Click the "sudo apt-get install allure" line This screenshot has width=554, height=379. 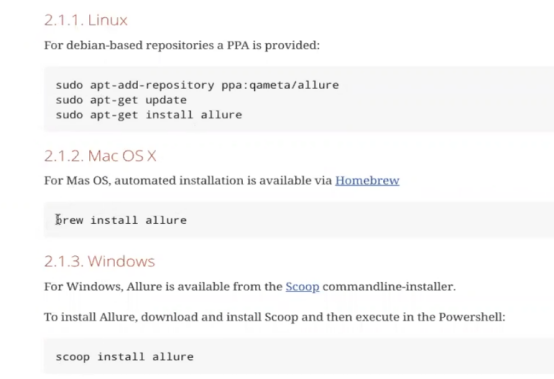point(149,115)
